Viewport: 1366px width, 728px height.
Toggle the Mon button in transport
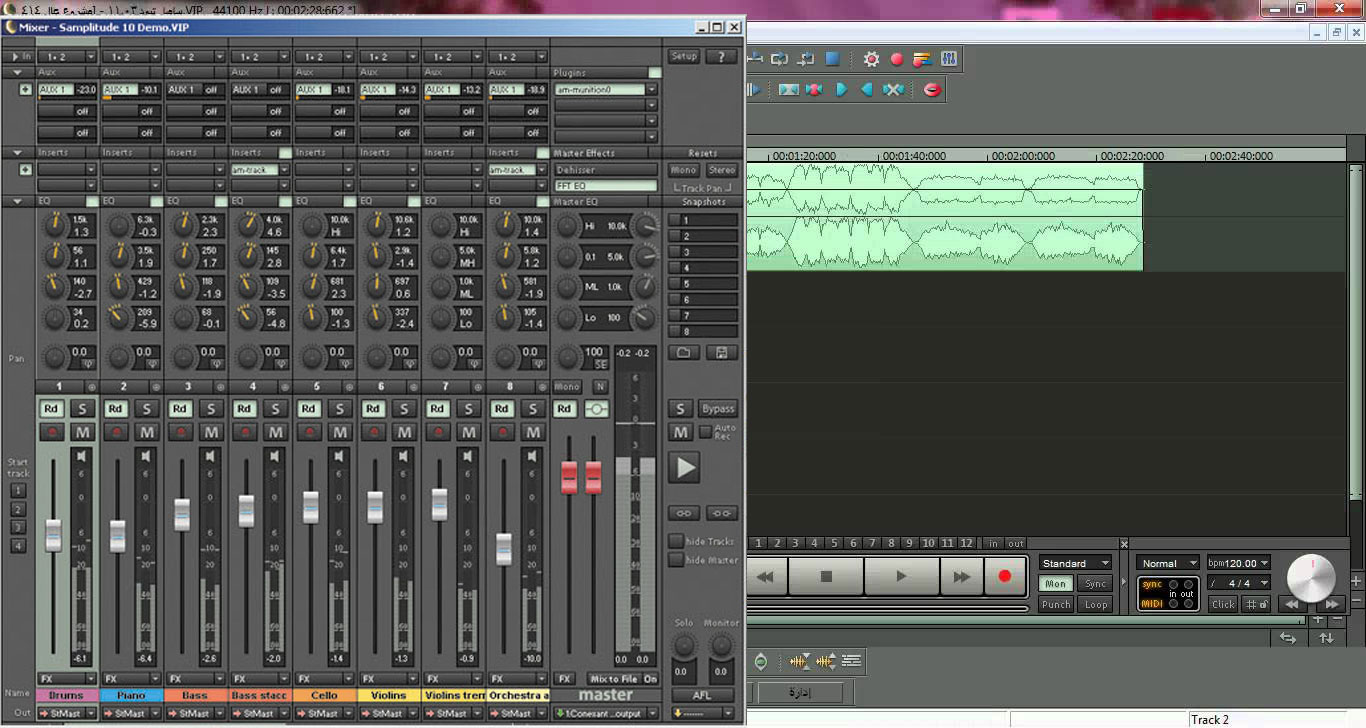pos(1055,584)
